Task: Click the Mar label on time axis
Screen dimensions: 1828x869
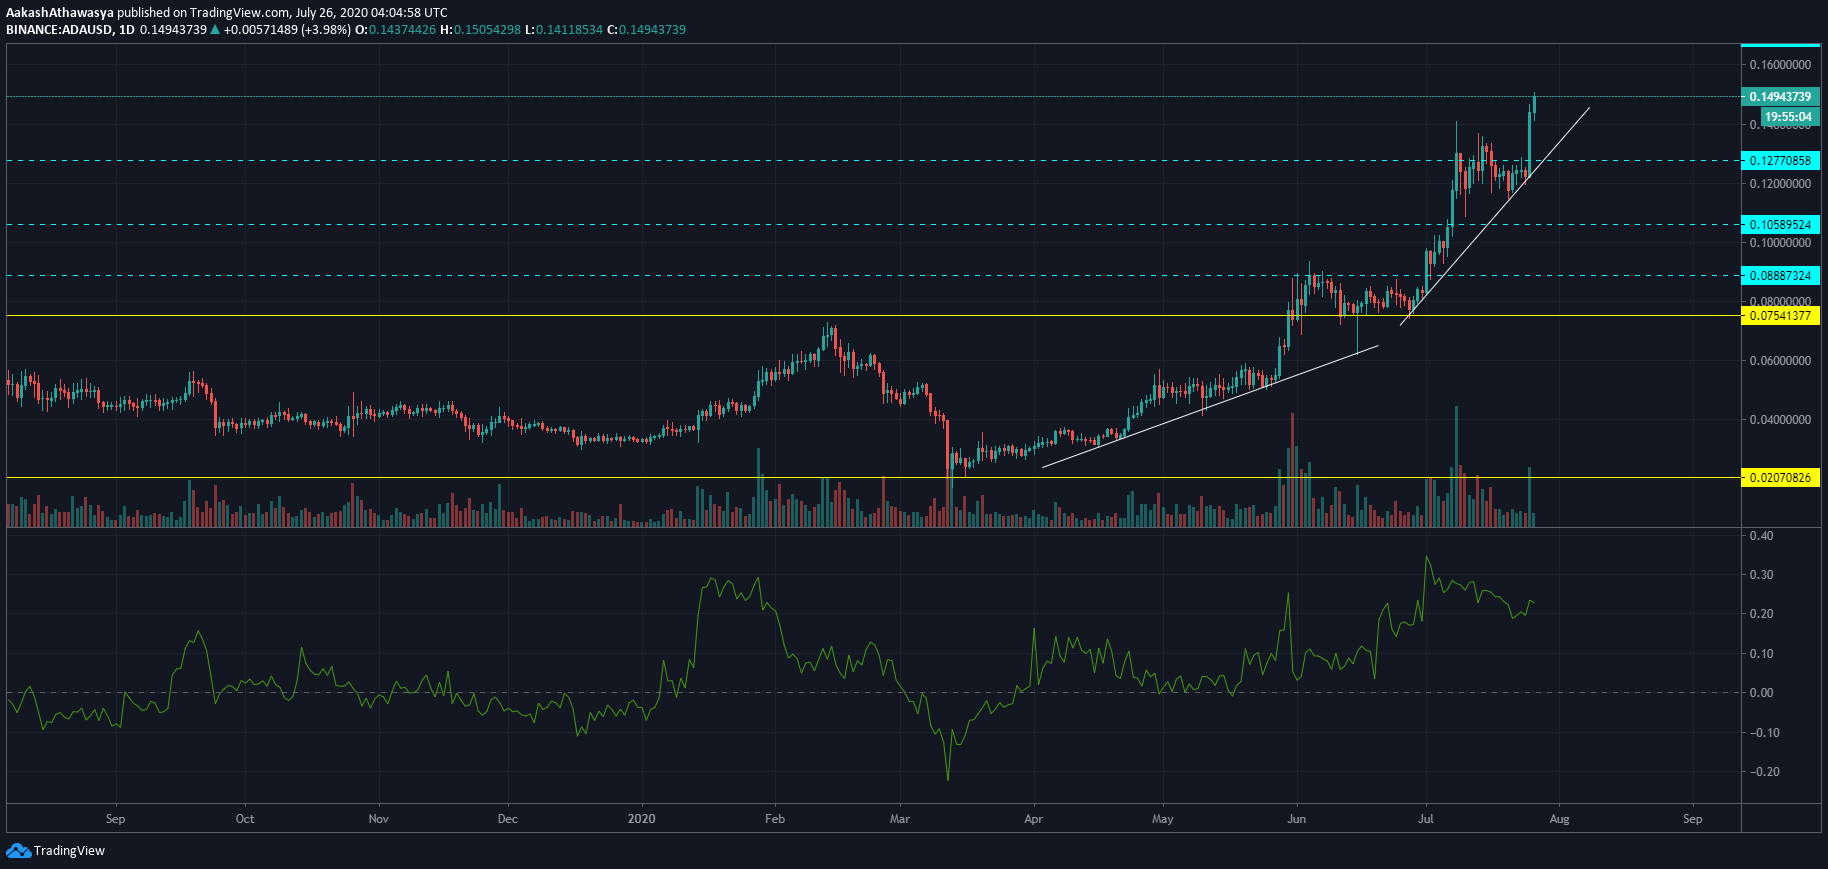Action: coord(900,819)
